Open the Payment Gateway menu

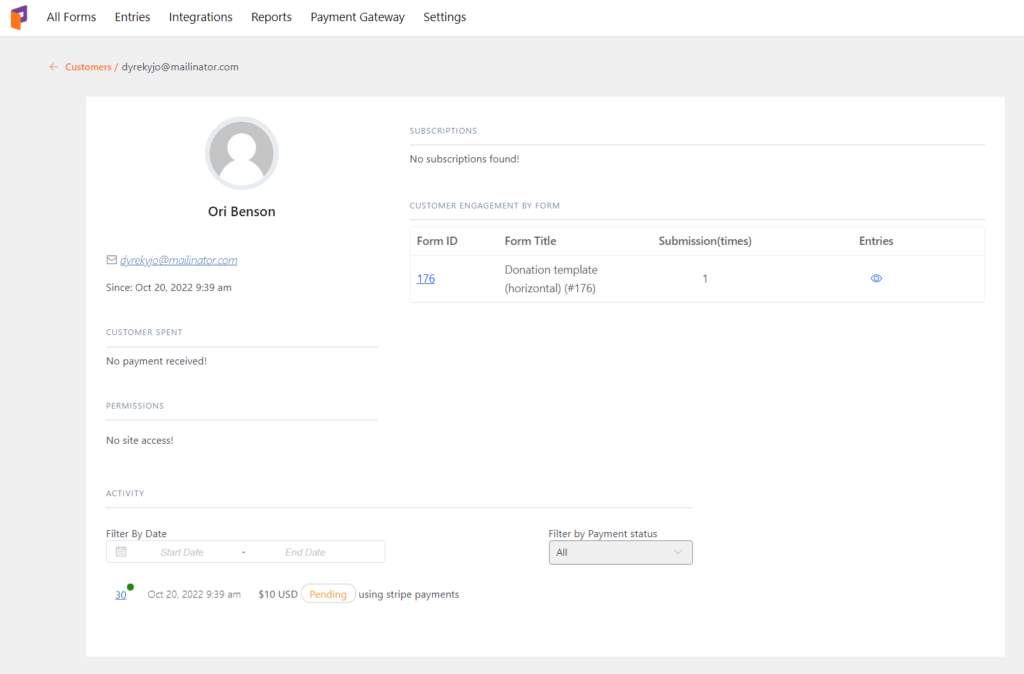point(357,17)
